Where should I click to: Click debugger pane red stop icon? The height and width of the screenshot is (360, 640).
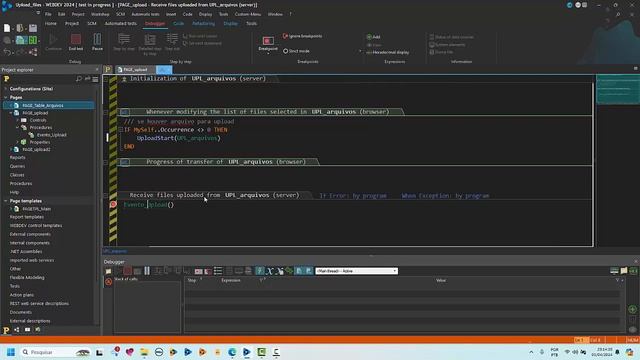point(127,271)
